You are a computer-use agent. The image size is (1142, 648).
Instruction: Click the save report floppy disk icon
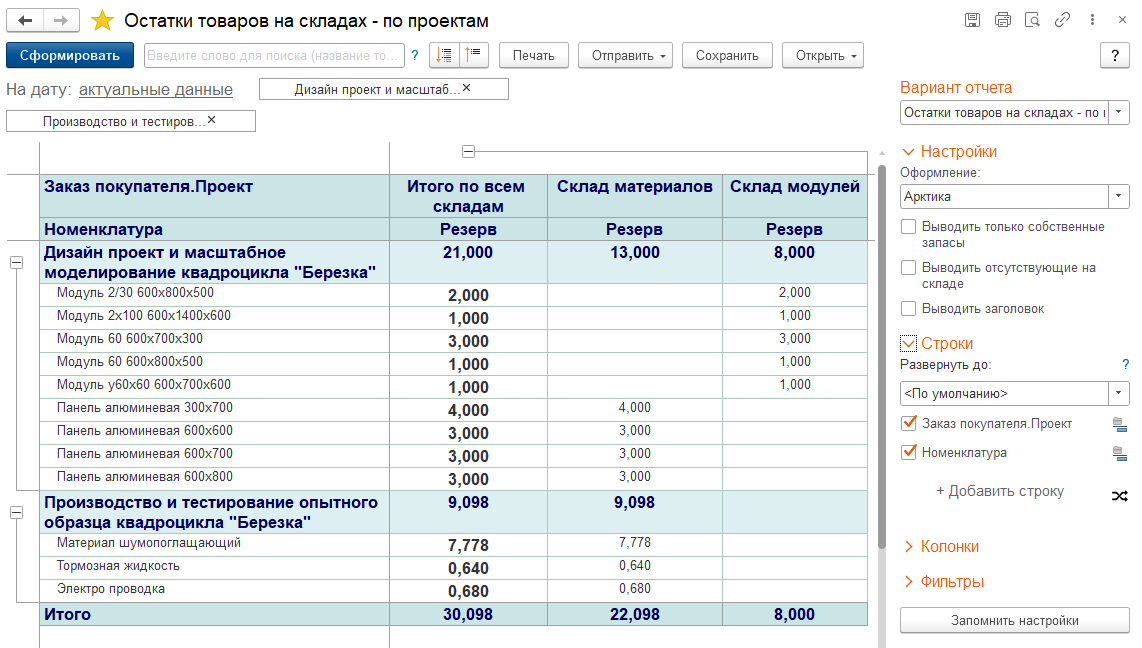coord(971,20)
